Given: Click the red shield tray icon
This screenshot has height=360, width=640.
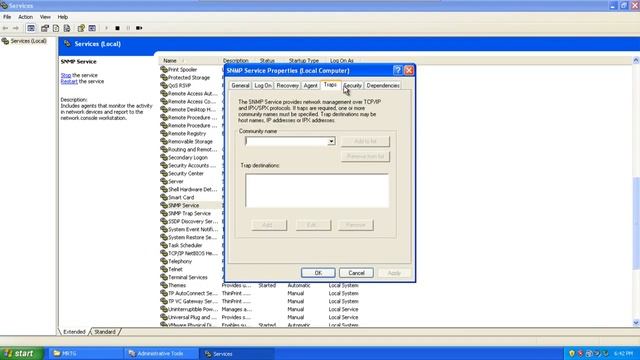Looking at the screenshot, I should click(x=580, y=353).
